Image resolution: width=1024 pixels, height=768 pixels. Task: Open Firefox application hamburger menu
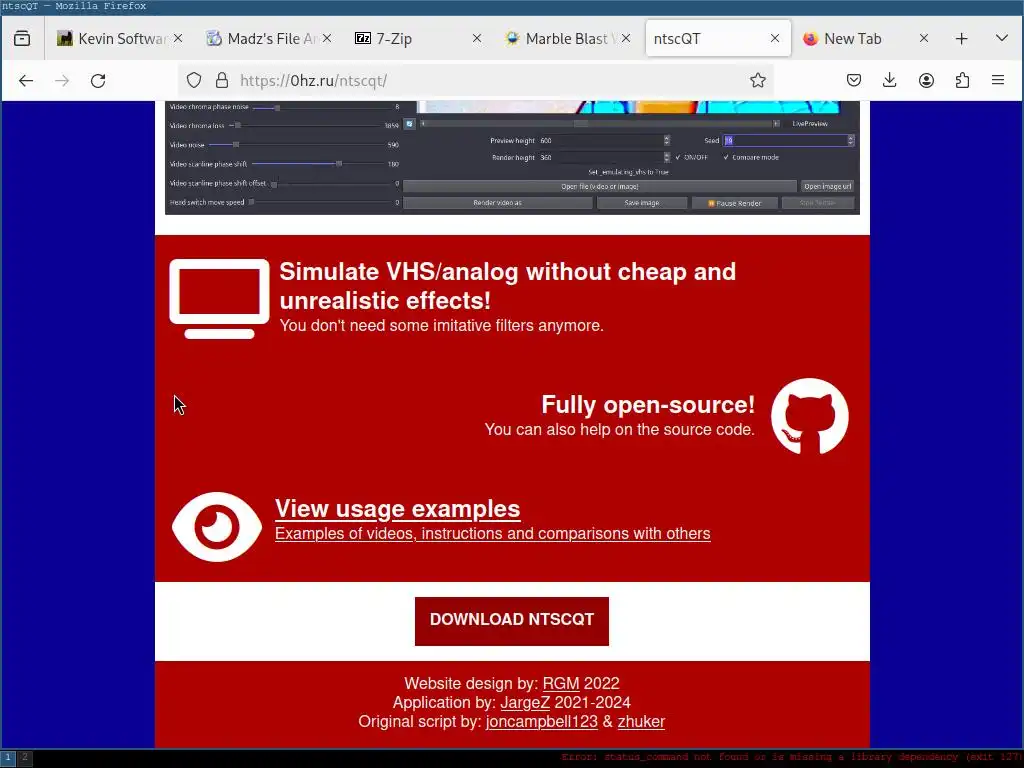coord(998,80)
